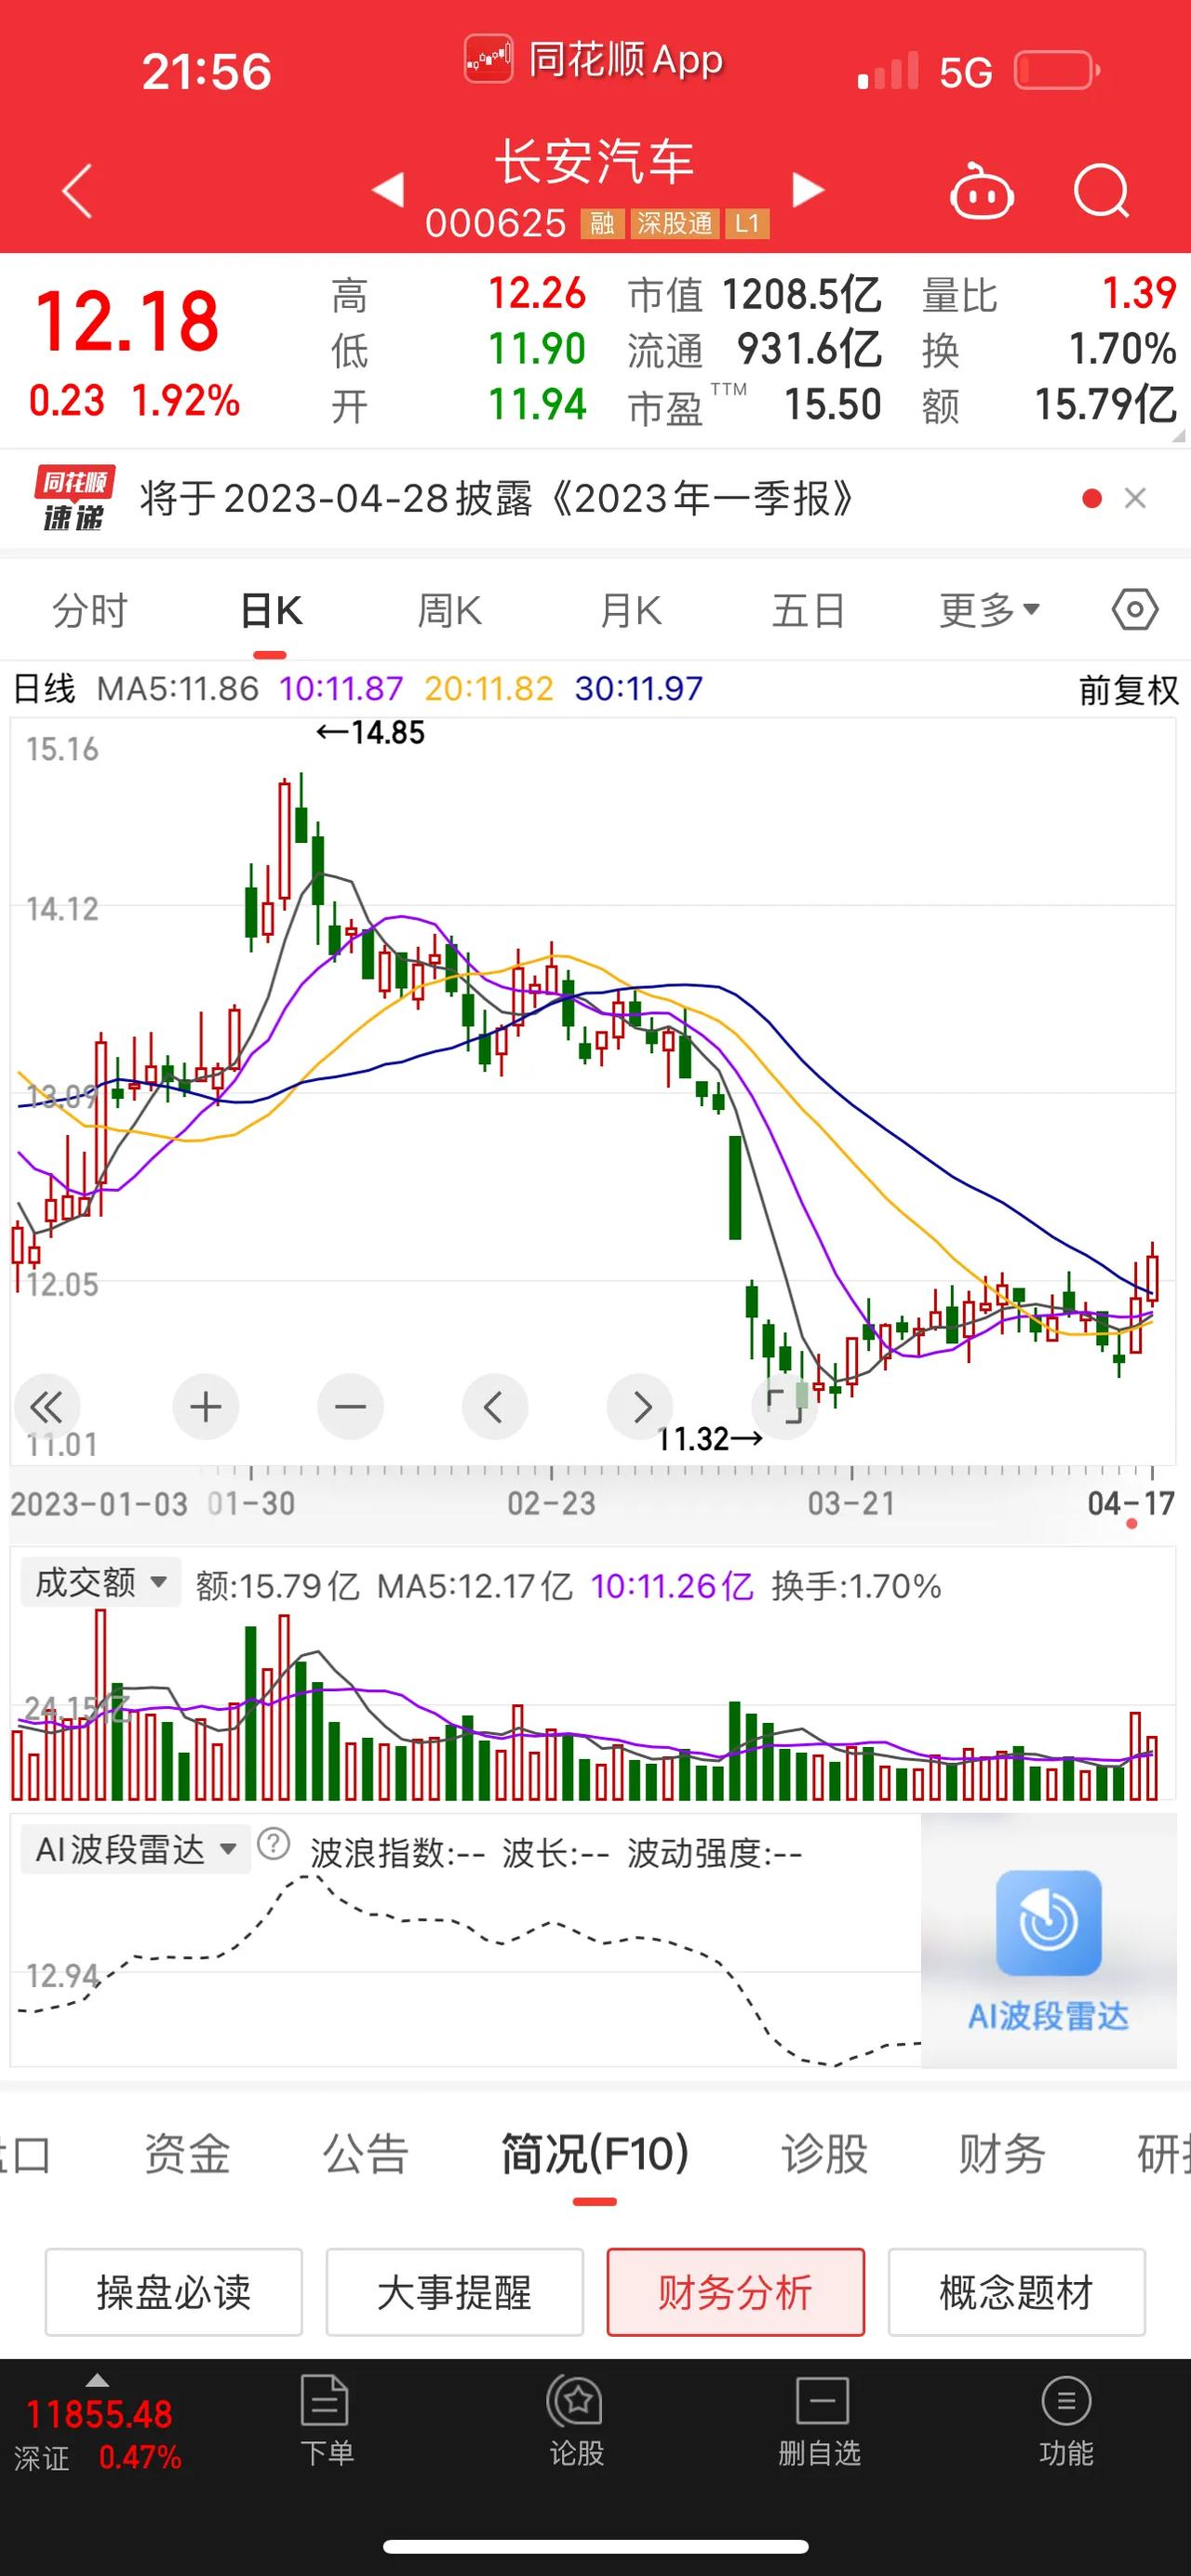
Task: Tap the current price 12.18
Action: tap(127, 322)
